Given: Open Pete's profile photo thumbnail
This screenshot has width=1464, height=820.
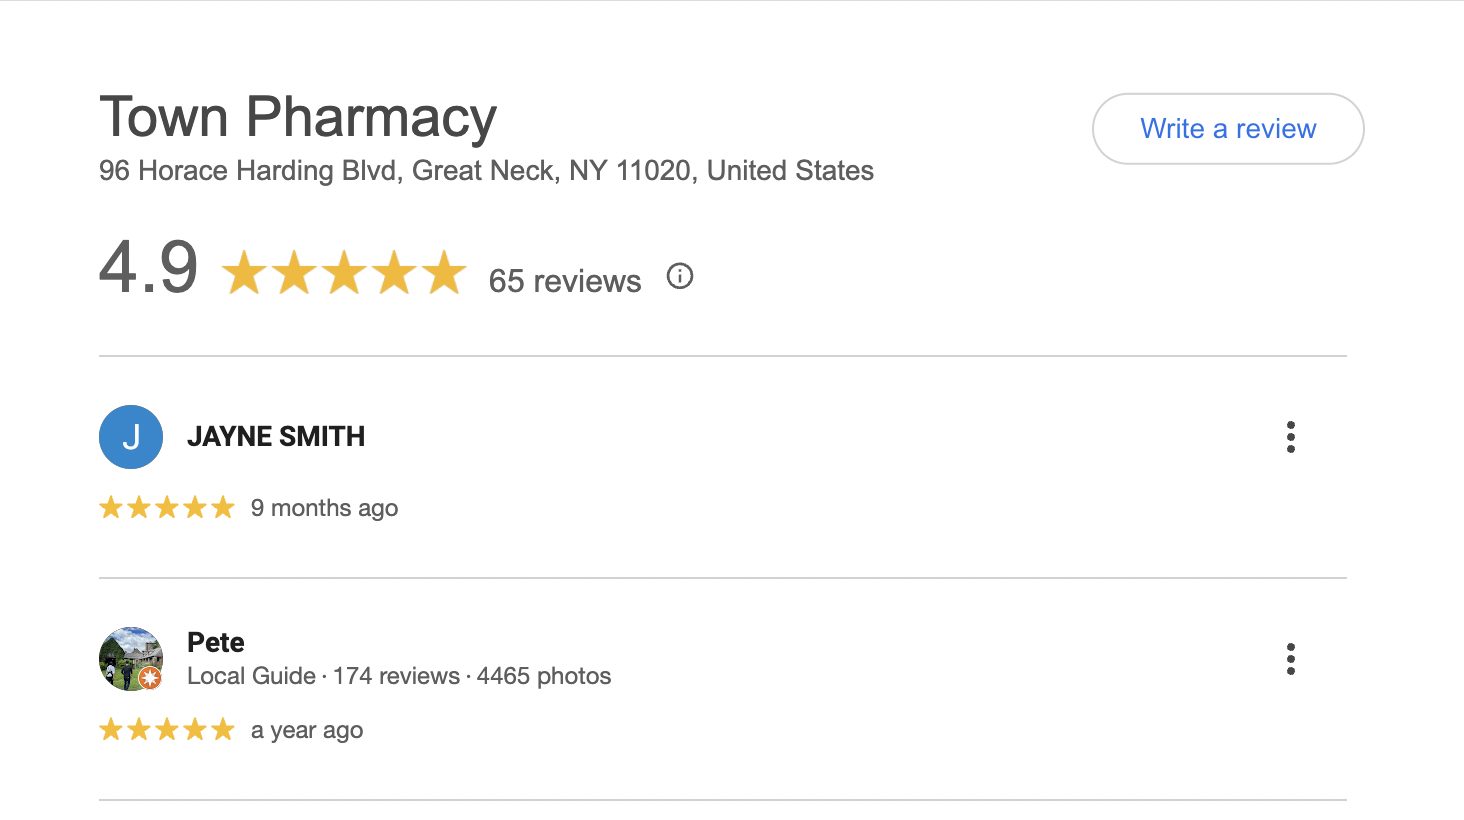Looking at the screenshot, I should [128, 655].
